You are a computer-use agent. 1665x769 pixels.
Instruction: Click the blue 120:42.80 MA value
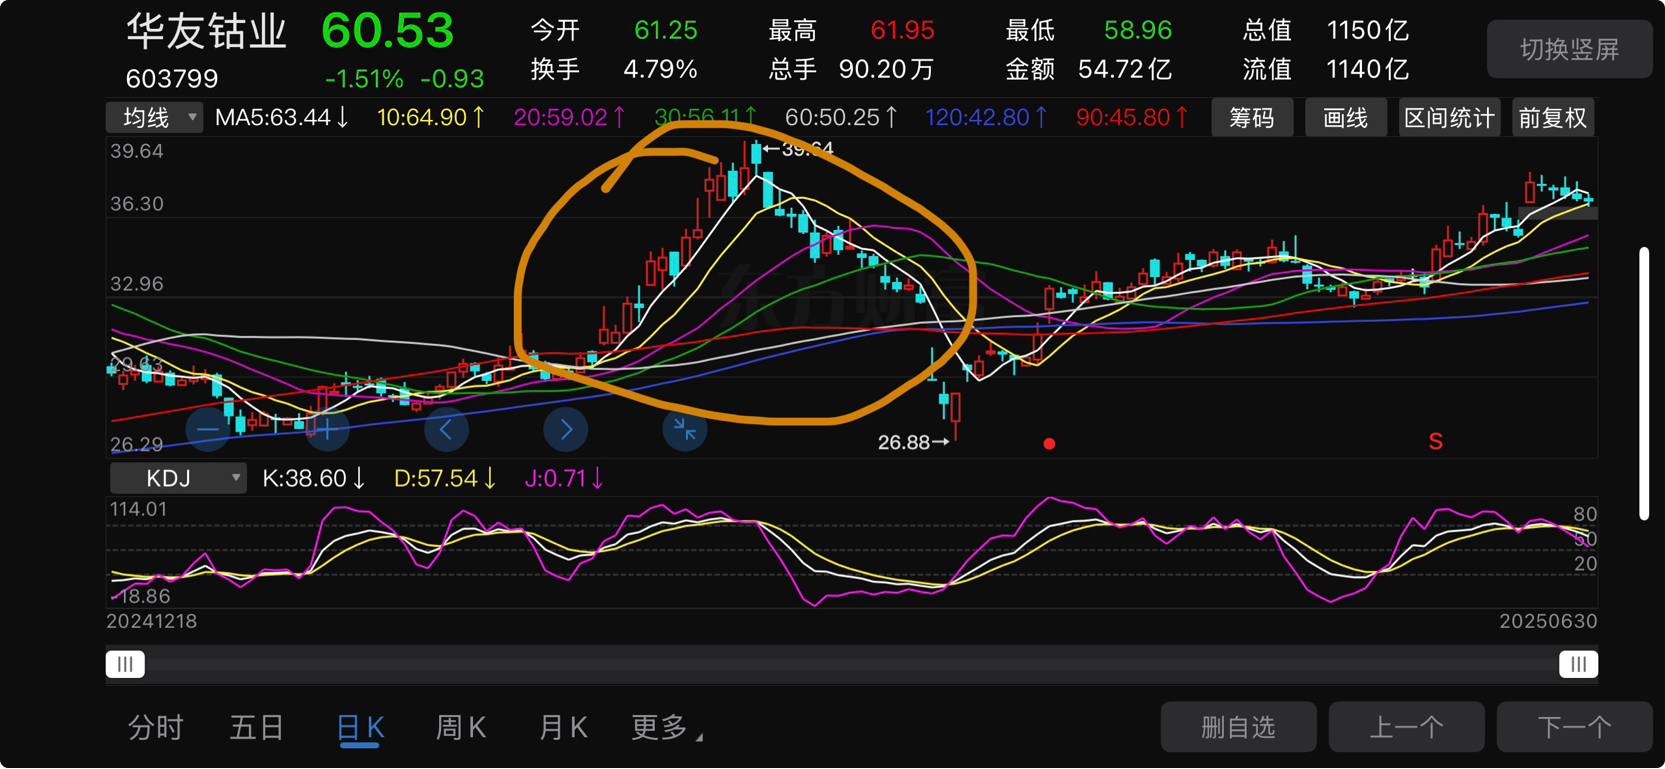tap(987, 118)
